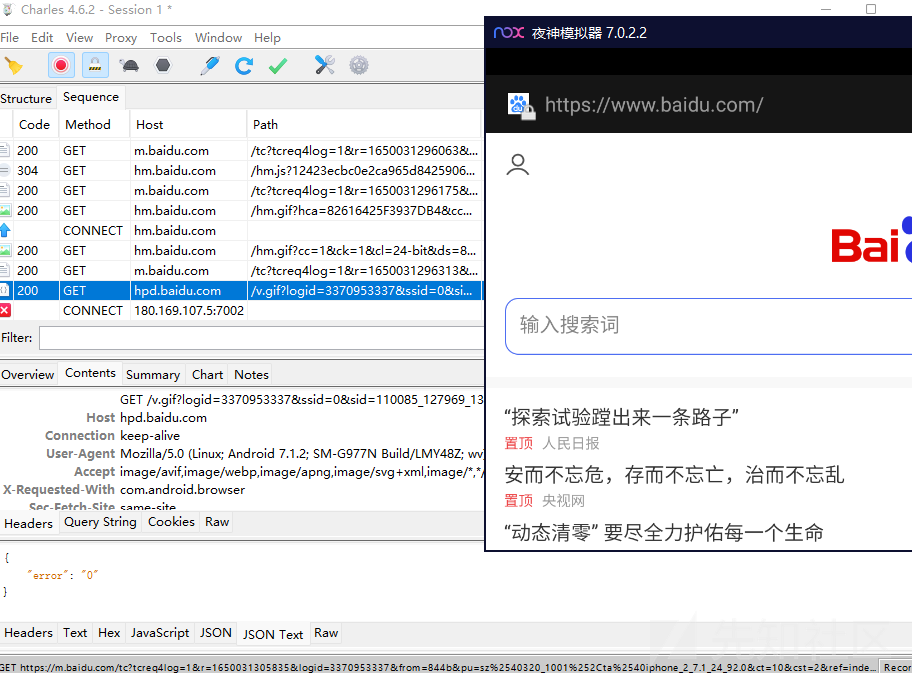Switch to the Structure tab
The width and height of the screenshot is (912, 673).
[26, 99]
